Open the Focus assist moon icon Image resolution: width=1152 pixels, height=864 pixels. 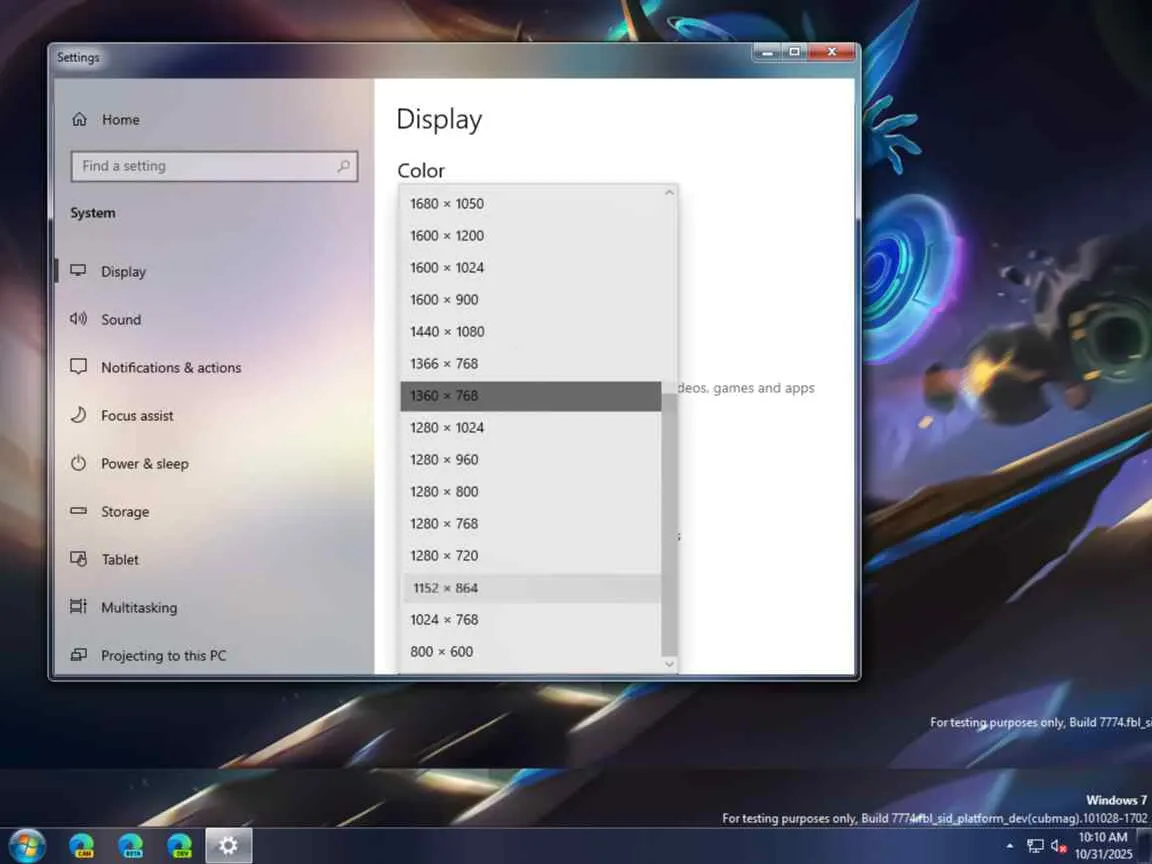(x=79, y=415)
